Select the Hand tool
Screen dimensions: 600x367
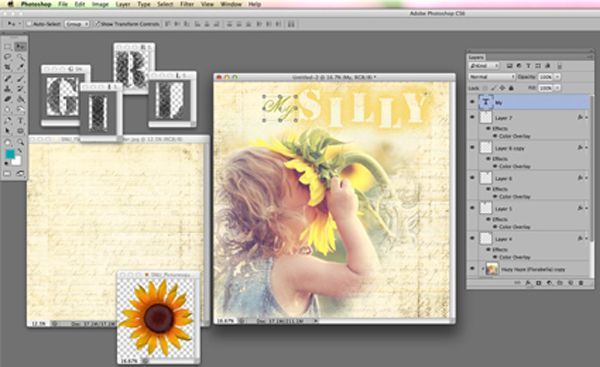pyautogui.click(x=8, y=142)
